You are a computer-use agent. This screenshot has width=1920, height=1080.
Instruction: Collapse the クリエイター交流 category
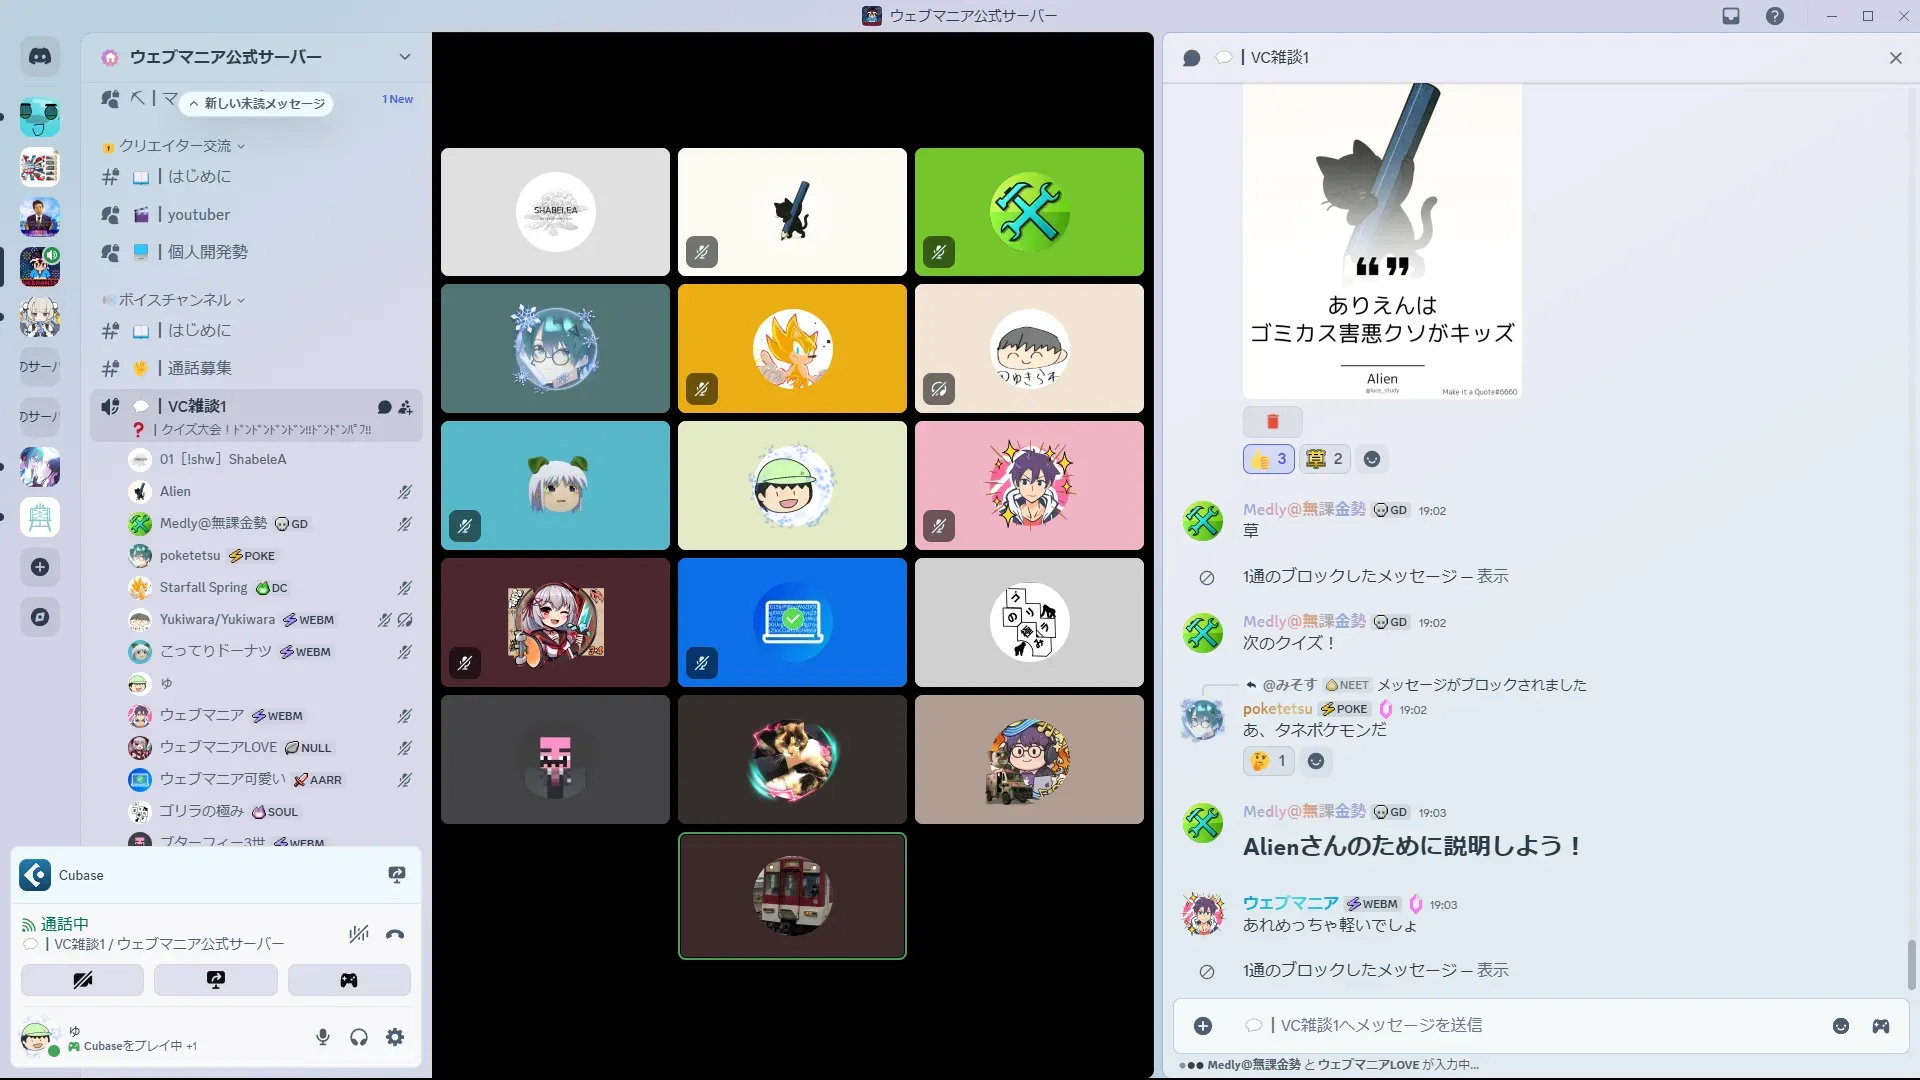click(x=175, y=146)
